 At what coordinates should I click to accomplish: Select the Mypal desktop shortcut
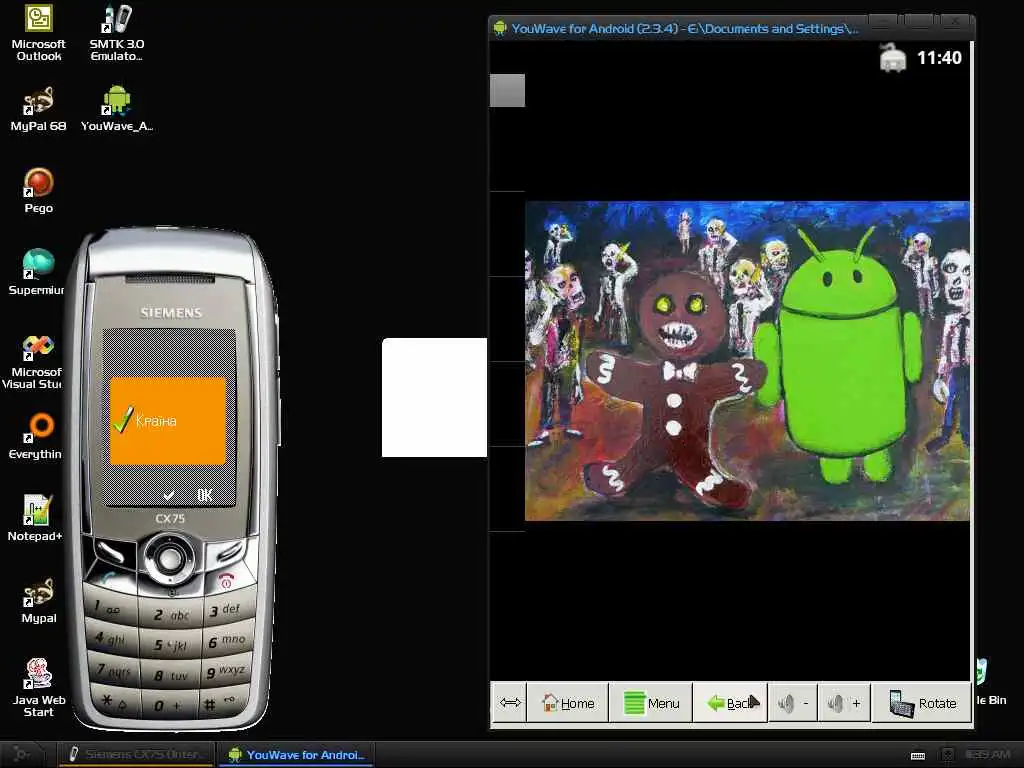pyautogui.click(x=39, y=601)
